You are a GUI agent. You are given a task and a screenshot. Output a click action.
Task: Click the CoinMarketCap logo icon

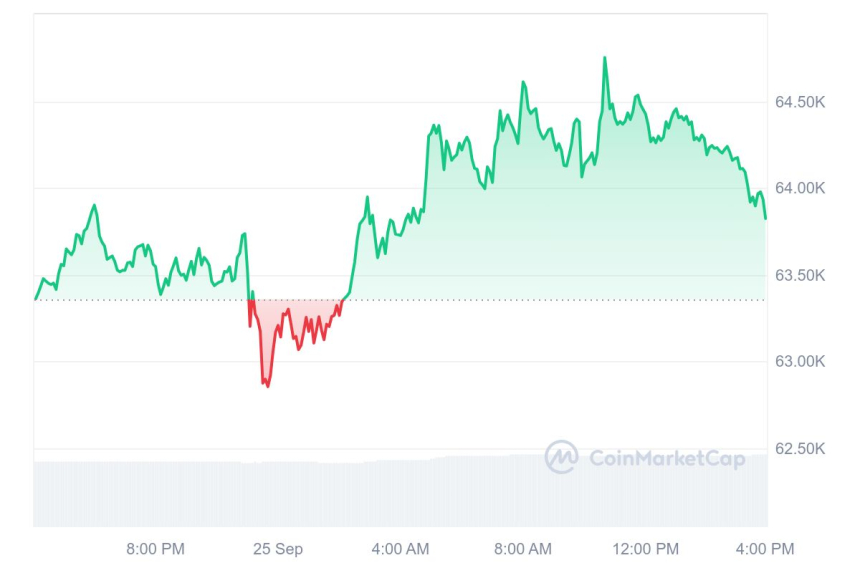(x=561, y=457)
